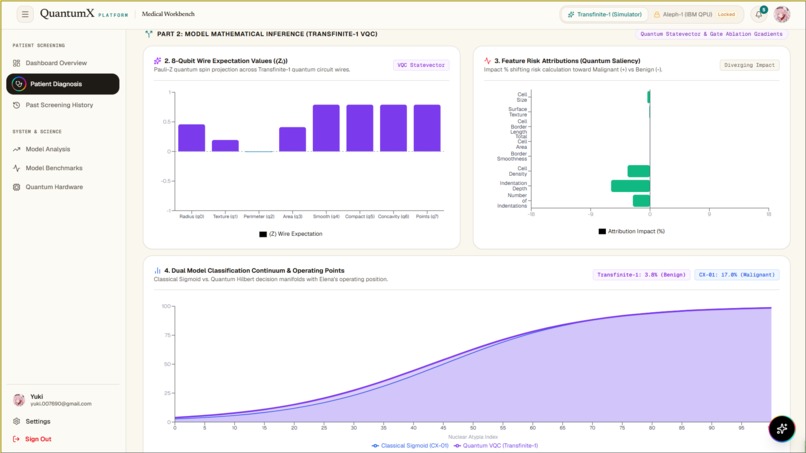Screen dimensions: 806x453
Task: Click the VQC Statevector badge
Action: click(x=421, y=65)
